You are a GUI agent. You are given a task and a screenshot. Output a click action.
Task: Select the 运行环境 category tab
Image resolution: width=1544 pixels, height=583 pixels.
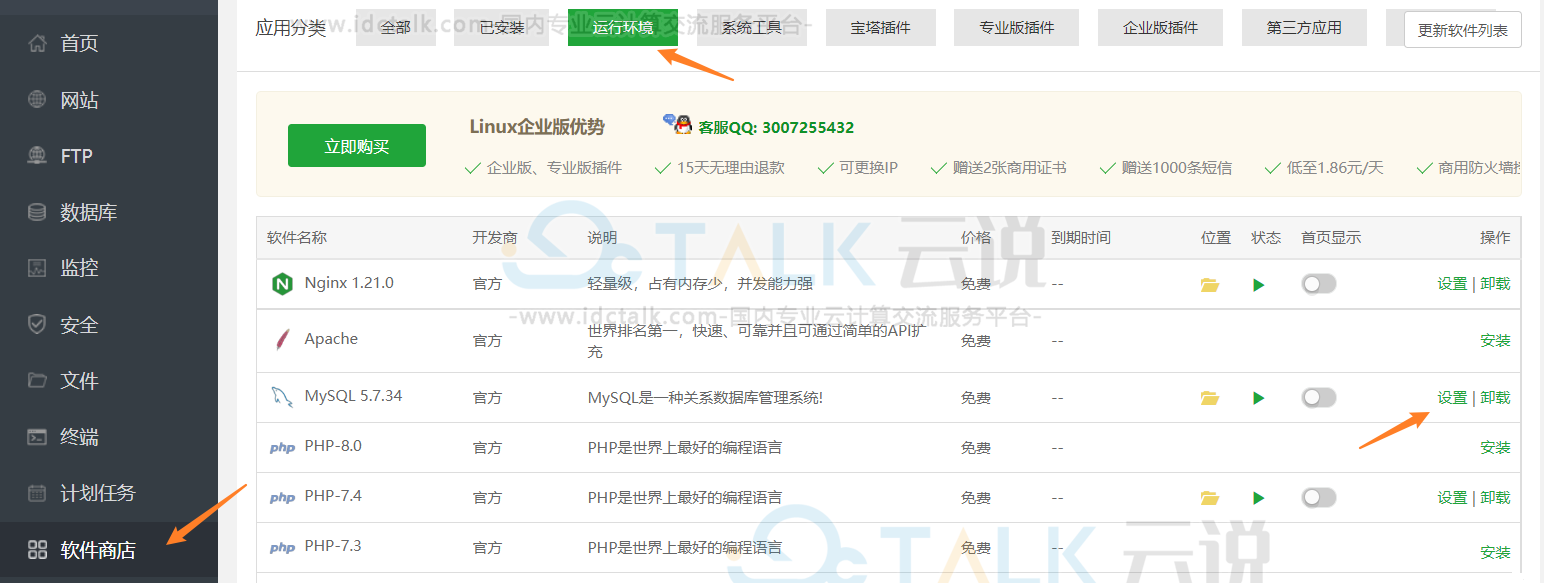coord(623,27)
